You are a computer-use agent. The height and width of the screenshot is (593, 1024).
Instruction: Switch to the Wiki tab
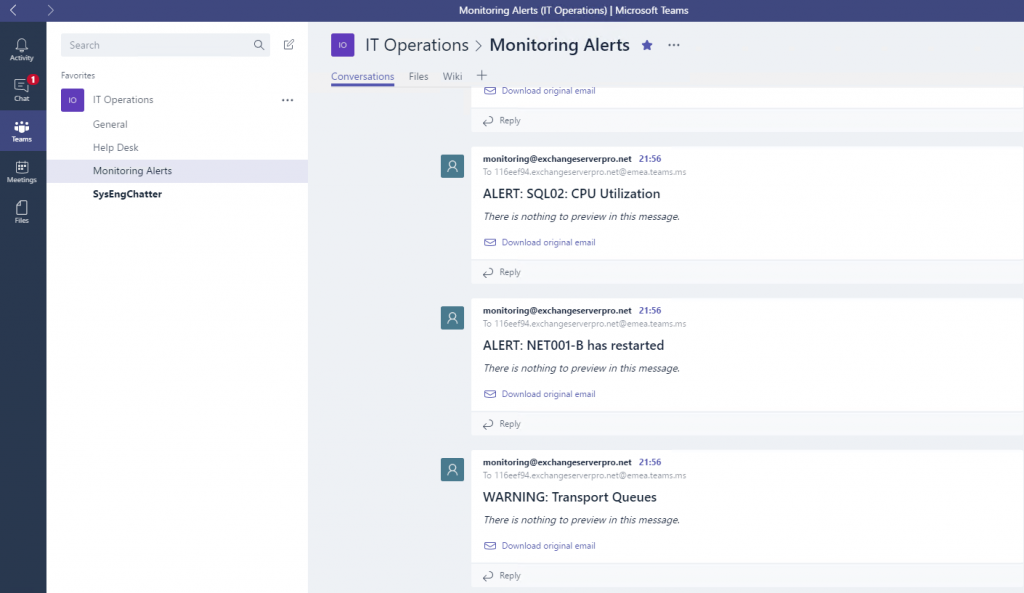(452, 76)
